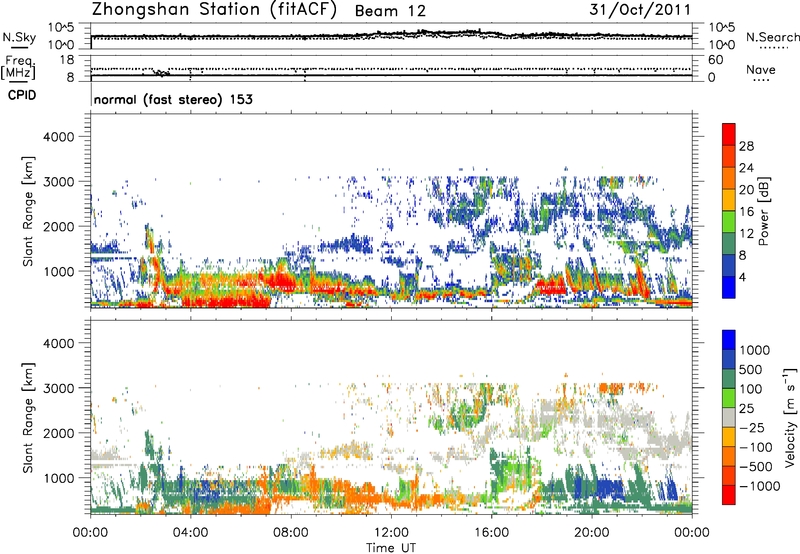The image size is (800, 554).
Task: Click the "08:00" time tick label
Action: pyautogui.click(x=291, y=533)
